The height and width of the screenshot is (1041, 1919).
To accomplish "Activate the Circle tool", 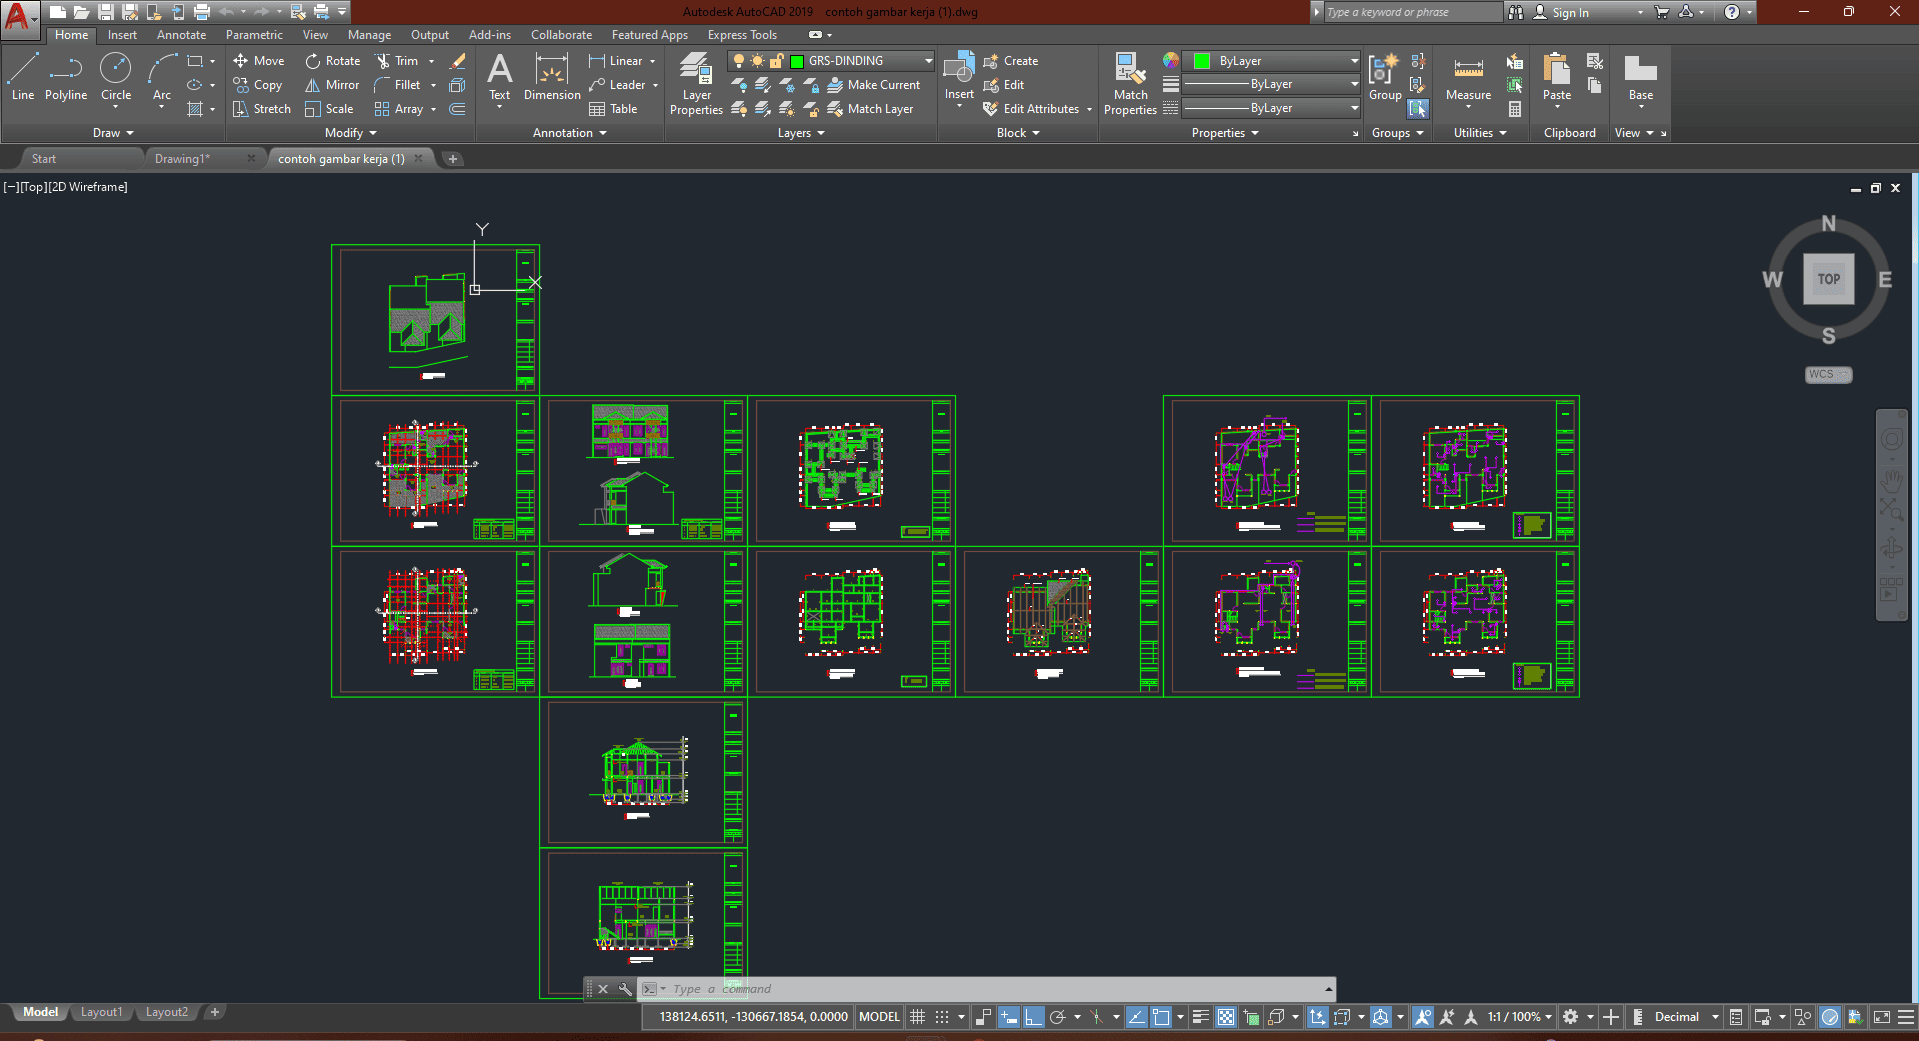I will pos(116,77).
